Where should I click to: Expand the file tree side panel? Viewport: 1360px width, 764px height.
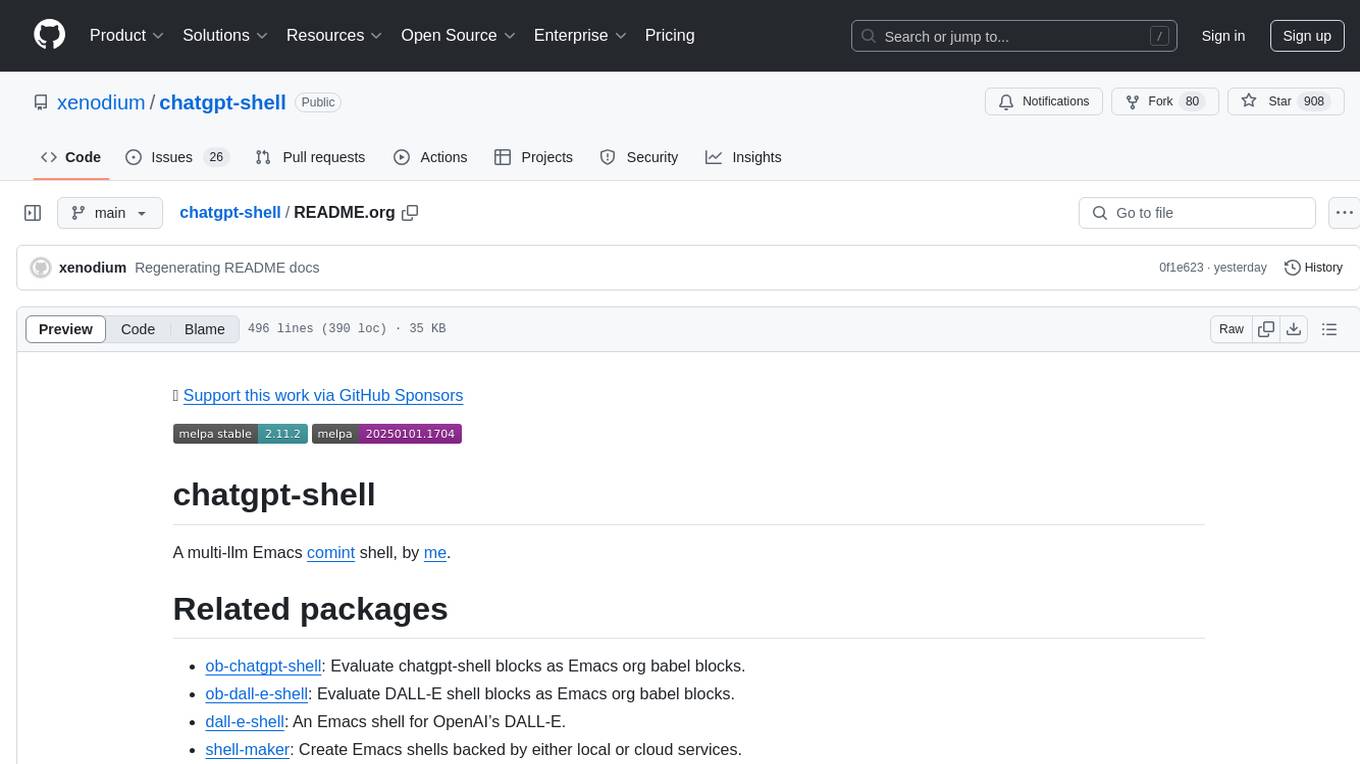pos(33,213)
